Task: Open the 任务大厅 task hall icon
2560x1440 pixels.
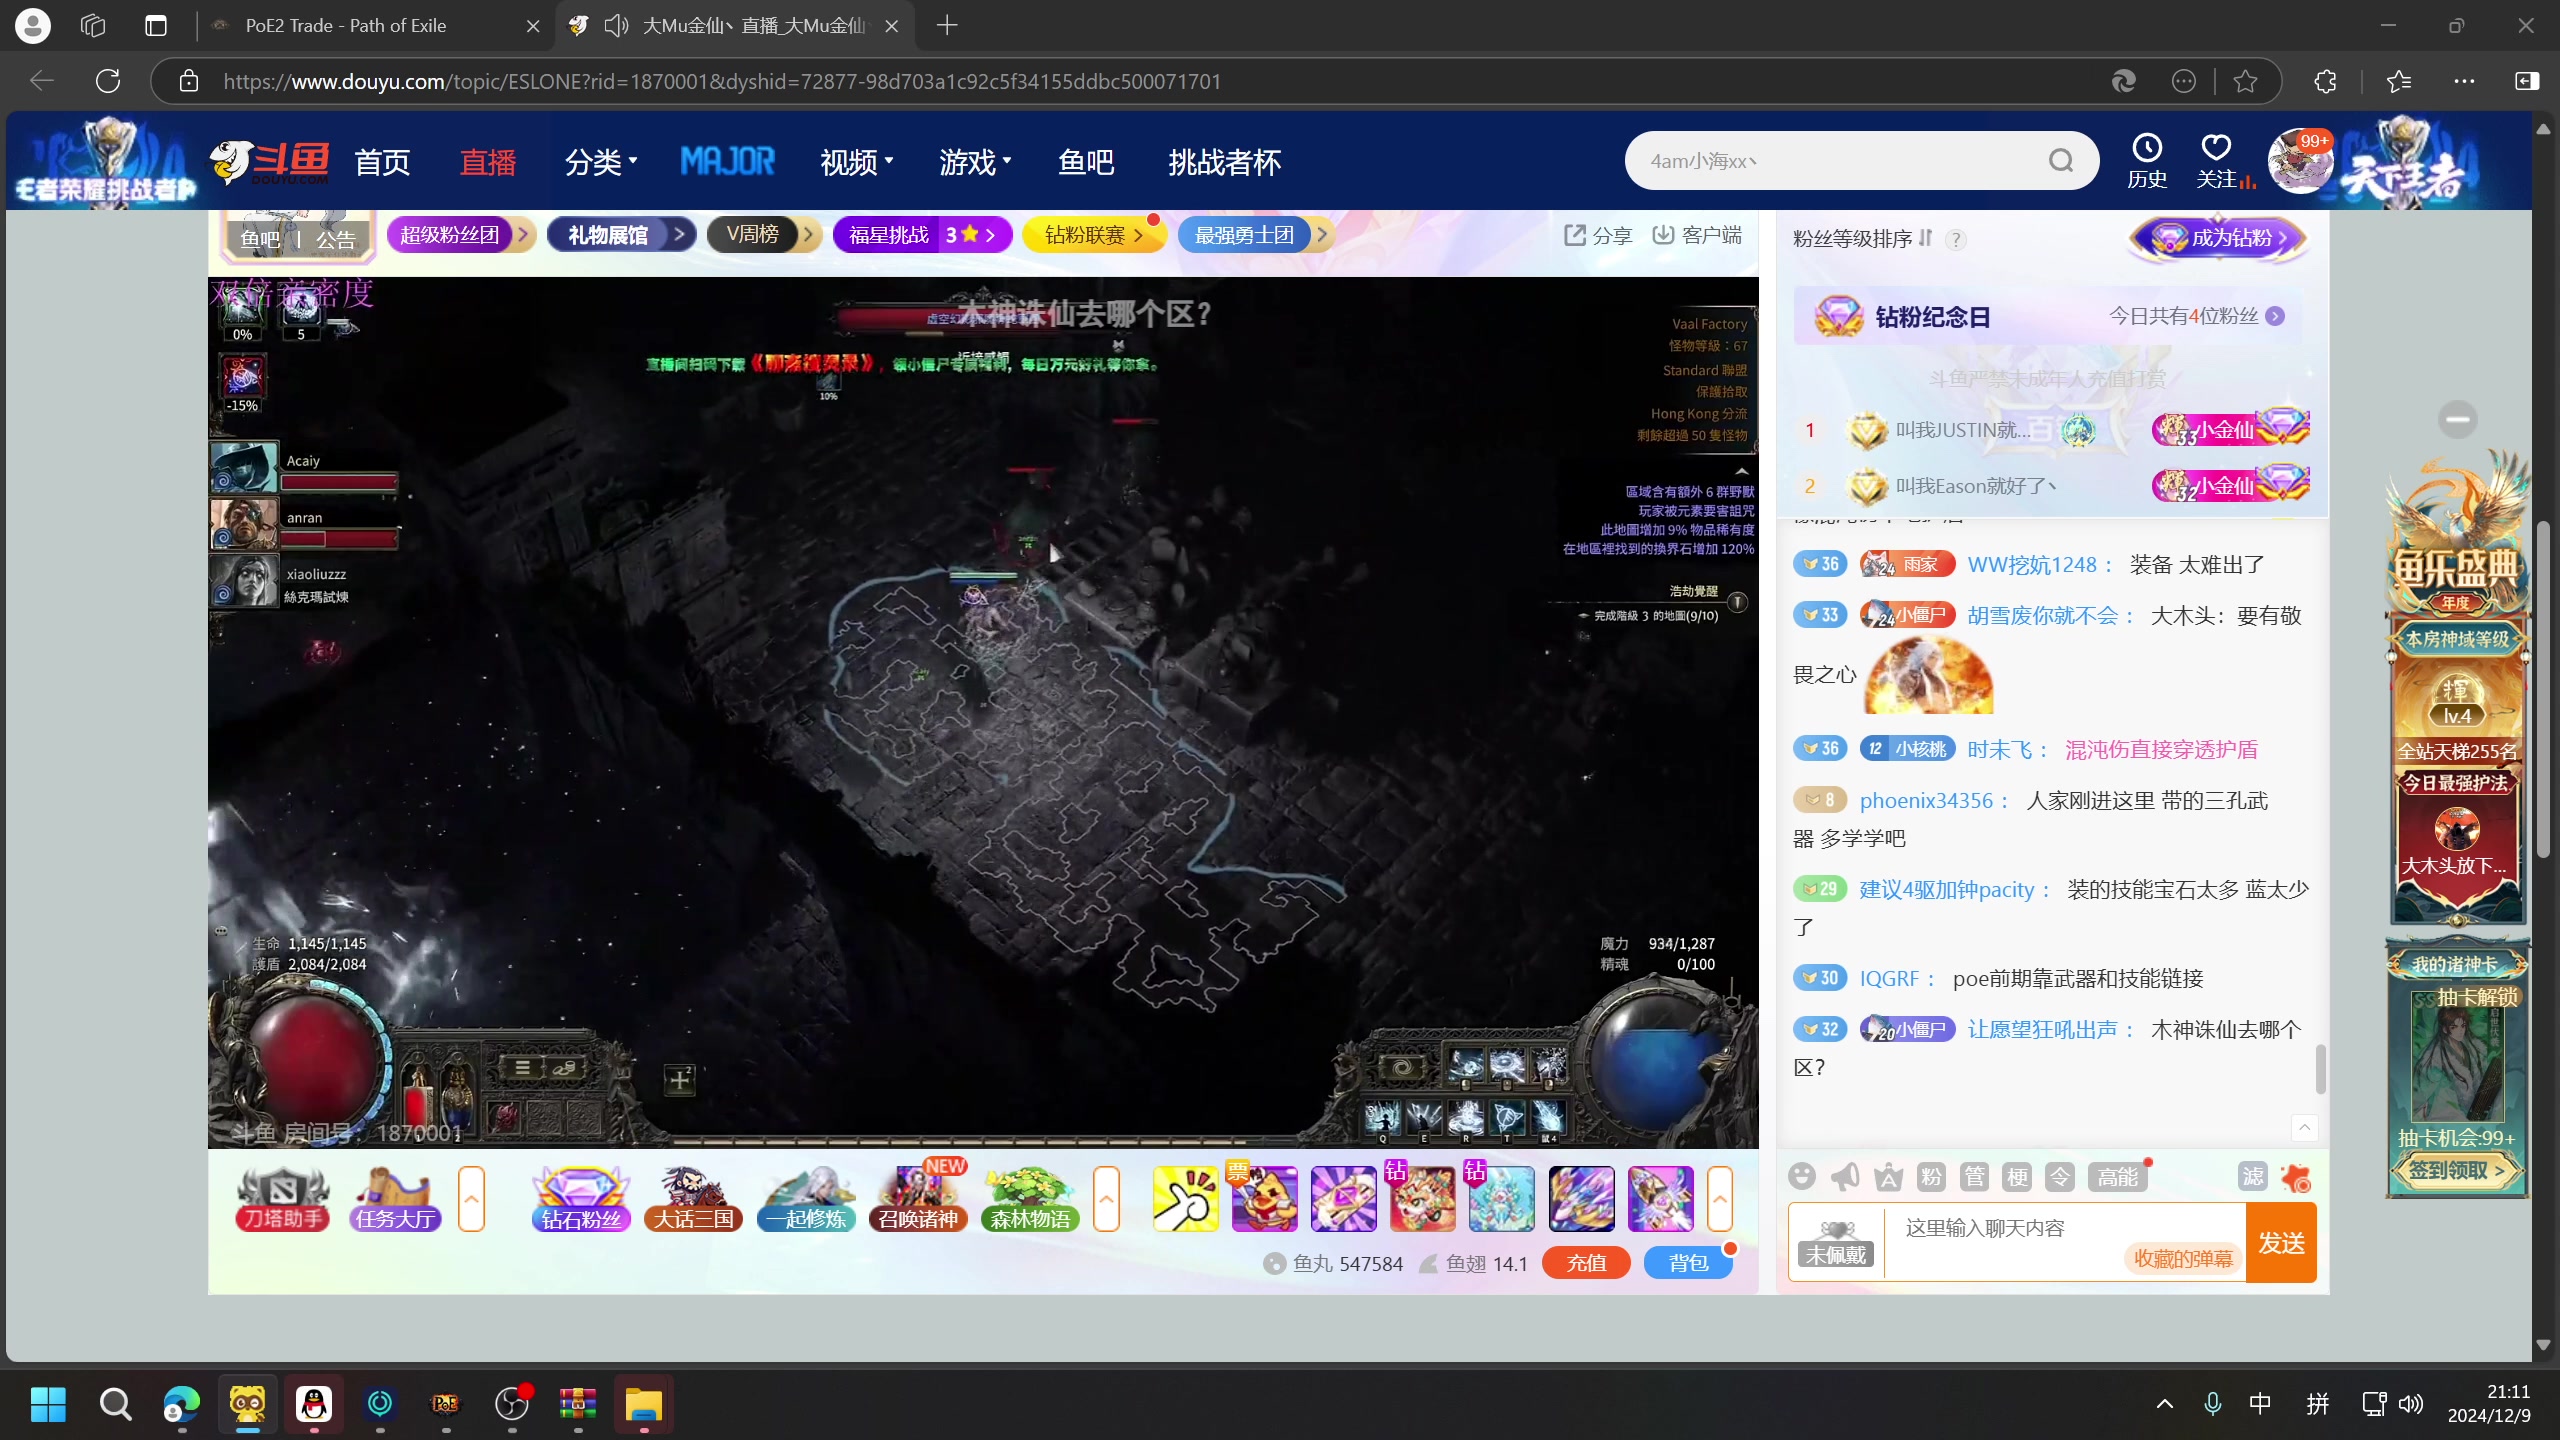Action: pos(395,1198)
